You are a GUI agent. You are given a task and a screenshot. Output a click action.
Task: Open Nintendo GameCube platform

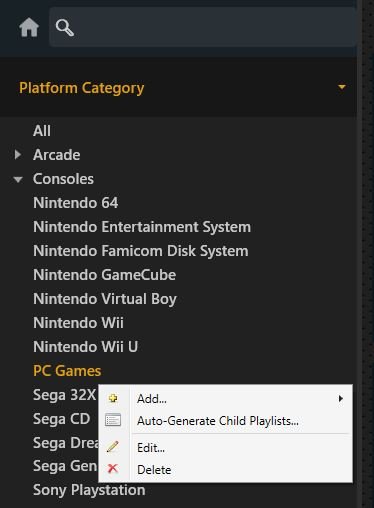pos(105,275)
